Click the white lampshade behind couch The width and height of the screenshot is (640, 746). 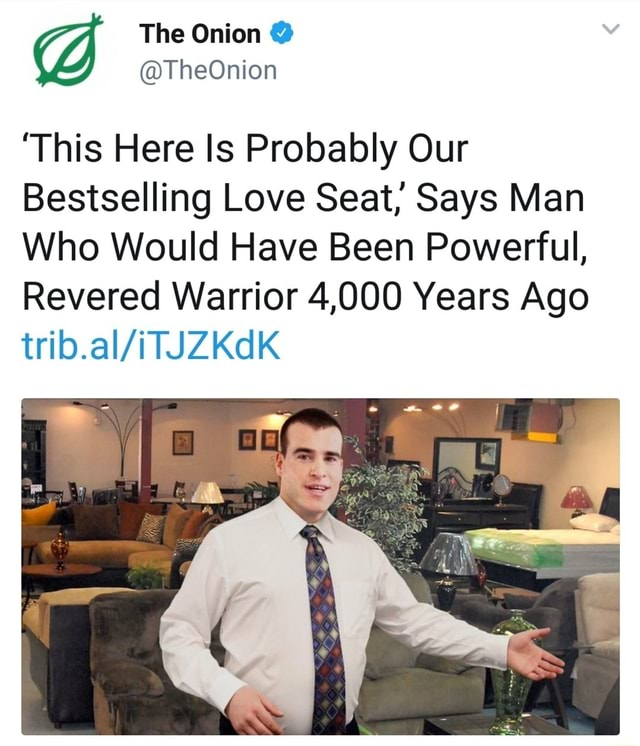[x=207, y=492]
